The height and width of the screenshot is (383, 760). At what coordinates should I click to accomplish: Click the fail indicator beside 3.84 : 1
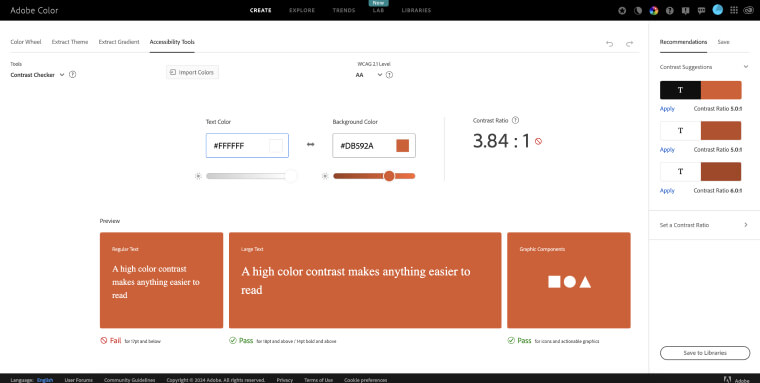click(x=538, y=142)
